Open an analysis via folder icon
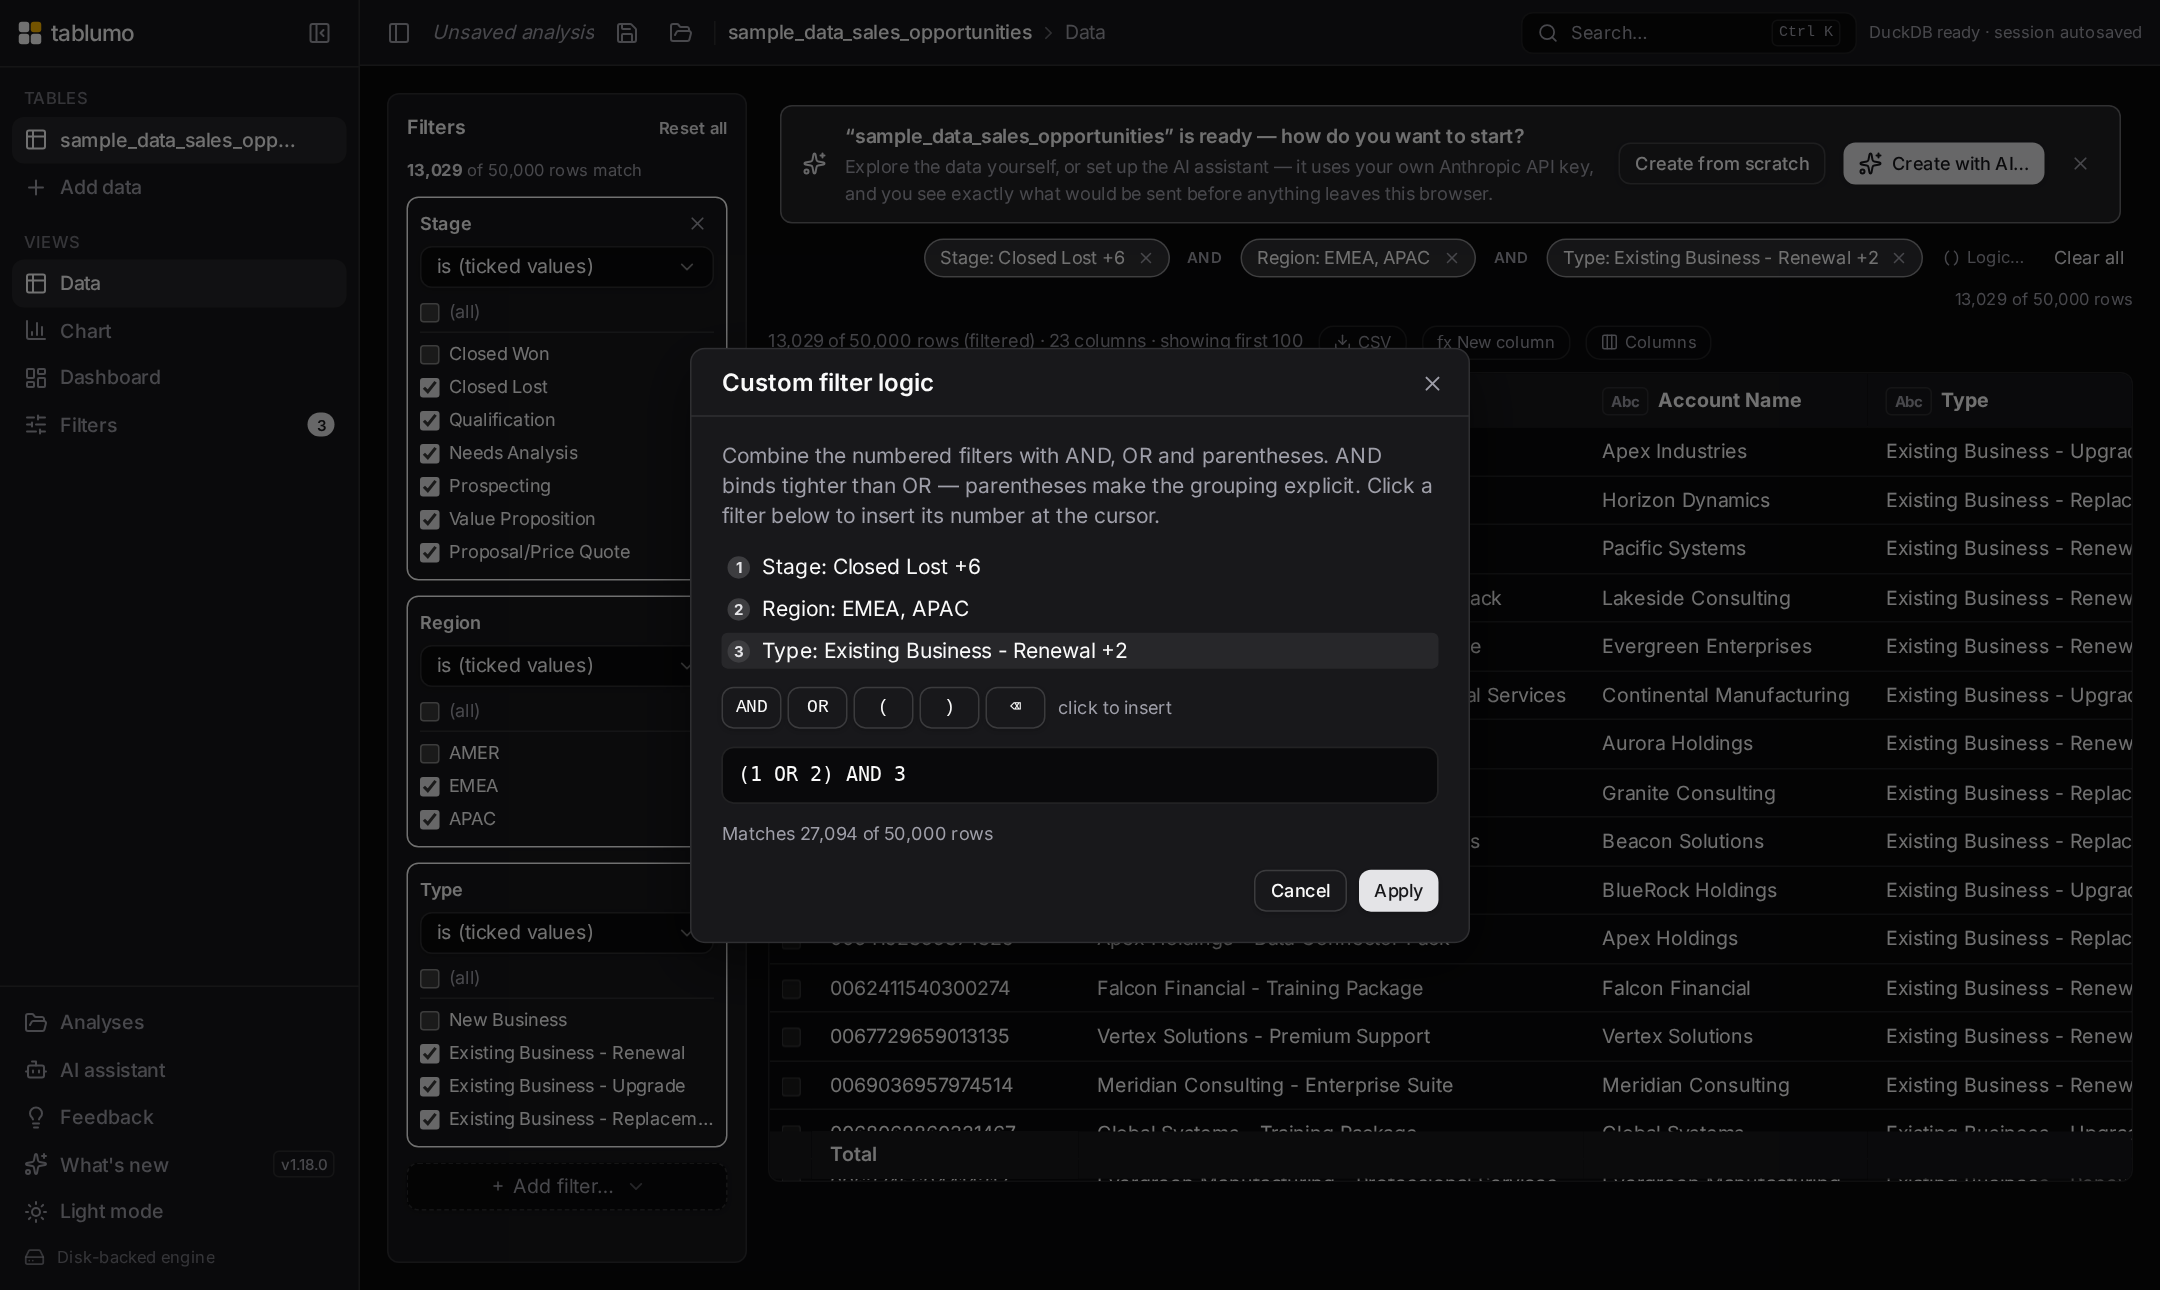Screen dimensions: 2160x1290 (x=681, y=33)
